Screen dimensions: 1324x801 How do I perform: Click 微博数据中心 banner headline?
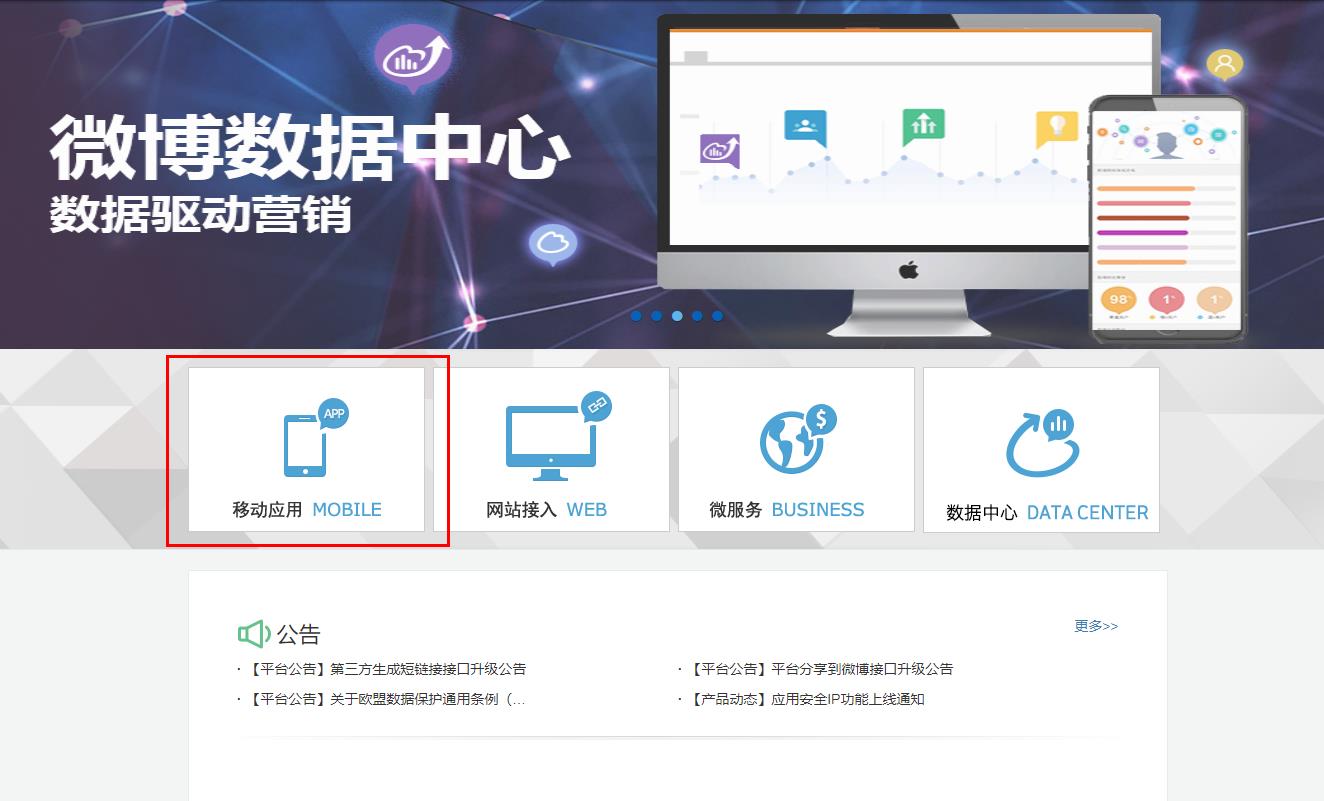pos(310,147)
